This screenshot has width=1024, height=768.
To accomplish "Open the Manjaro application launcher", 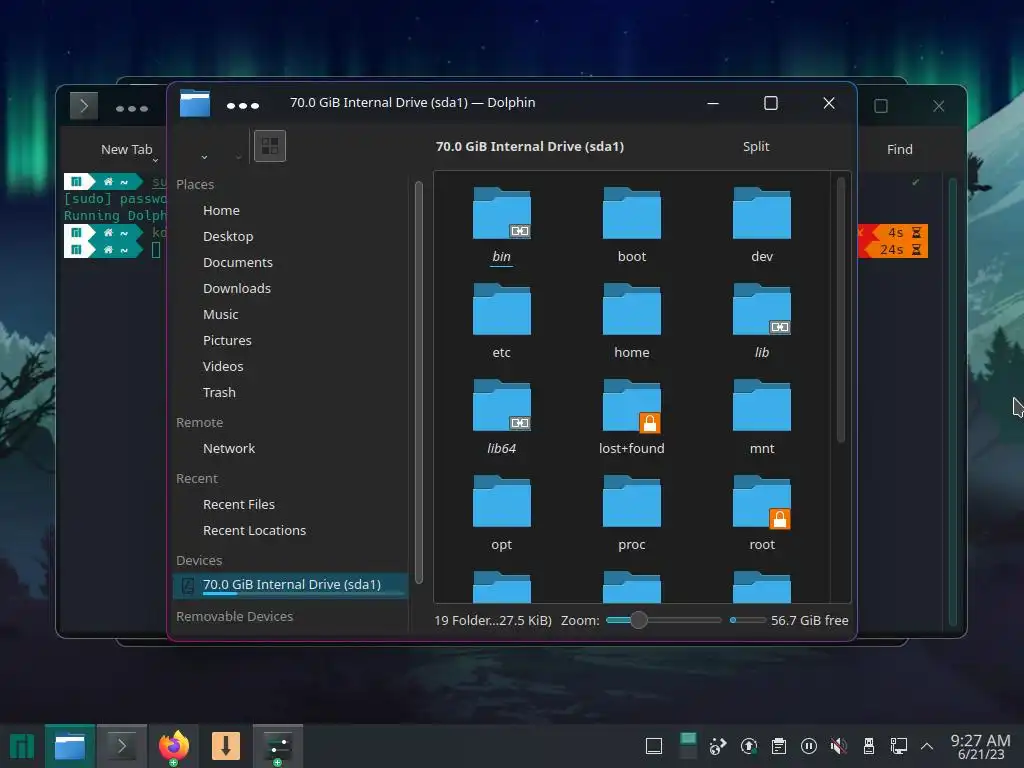I will click(x=22, y=746).
